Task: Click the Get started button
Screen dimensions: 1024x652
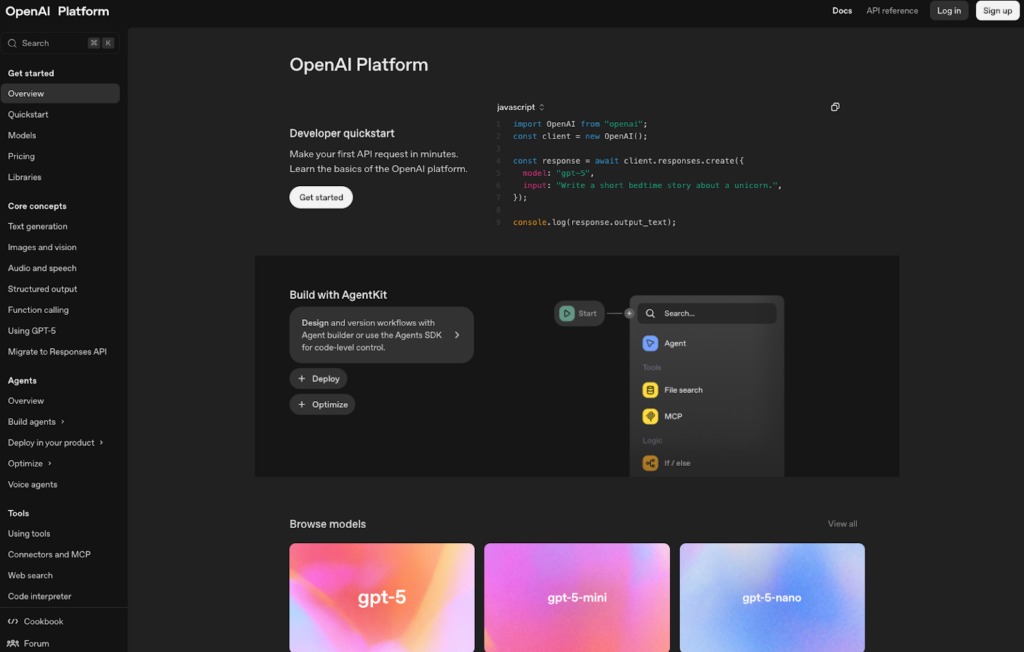Action: pos(320,197)
